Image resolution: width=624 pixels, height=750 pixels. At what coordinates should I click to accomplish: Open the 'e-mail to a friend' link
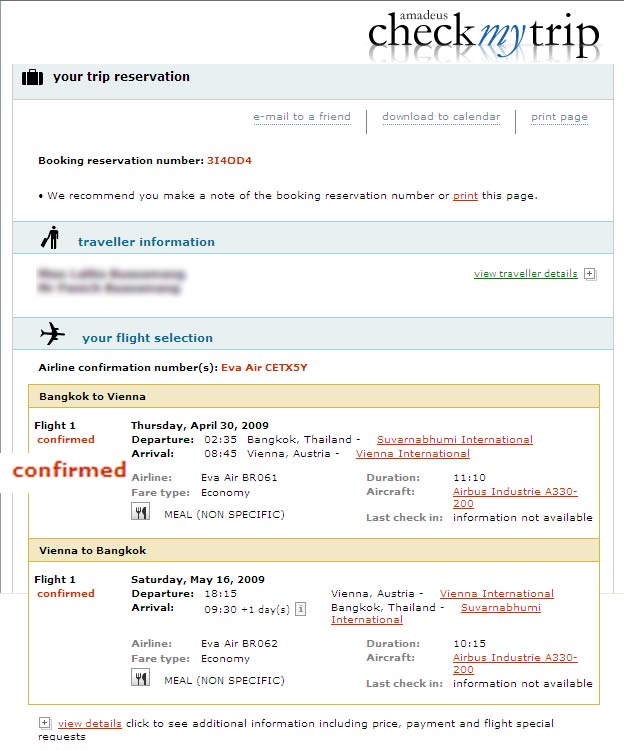302,117
